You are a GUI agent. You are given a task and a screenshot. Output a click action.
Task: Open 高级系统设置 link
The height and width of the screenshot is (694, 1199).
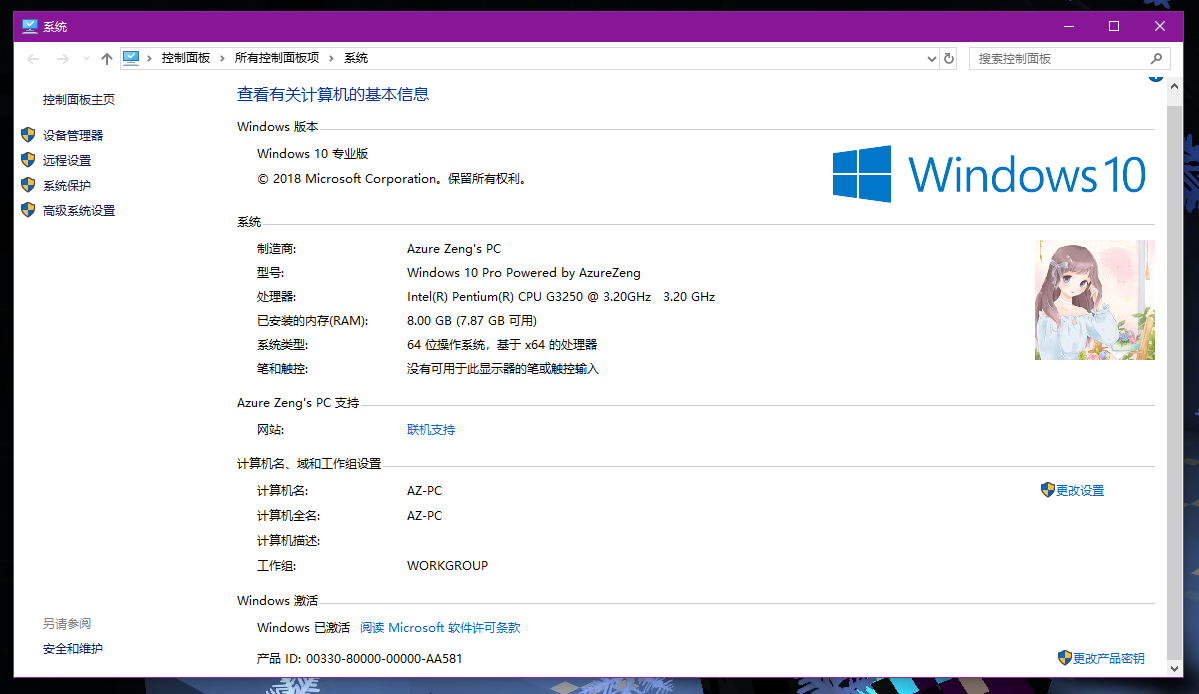[x=79, y=211]
